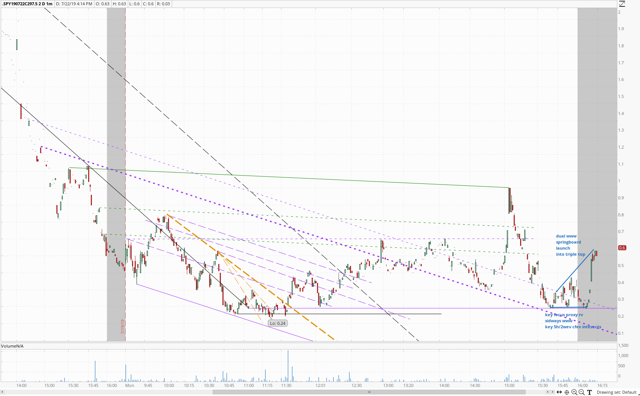Click the C: 0.6 close value

(x=148, y=4)
